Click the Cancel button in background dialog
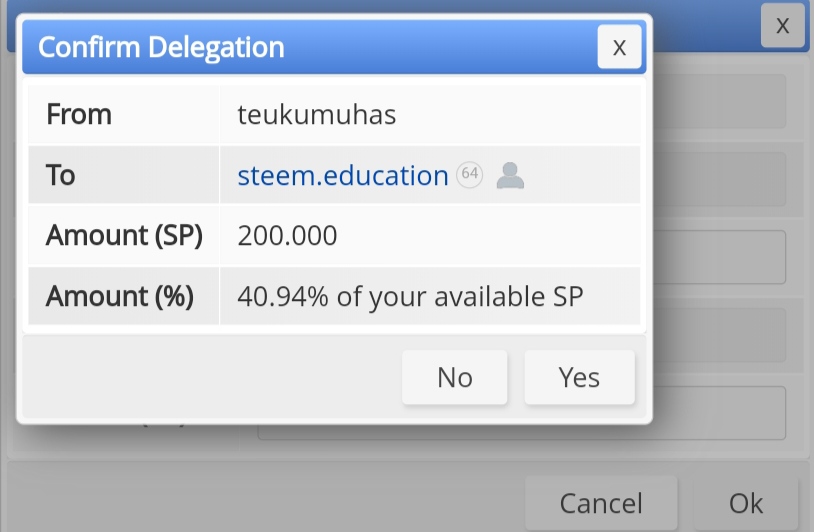This screenshot has height=532, width=814. coord(601,503)
